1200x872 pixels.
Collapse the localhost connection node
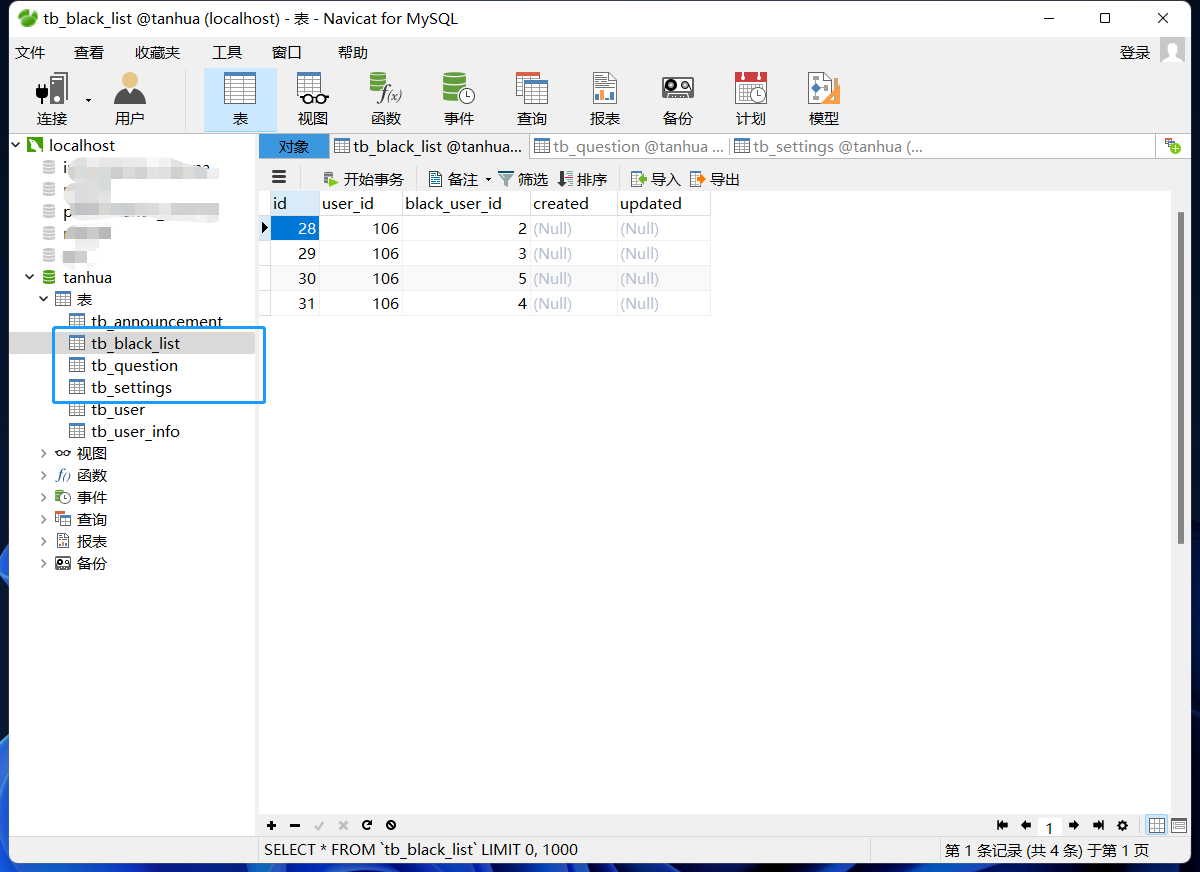[x=16, y=145]
